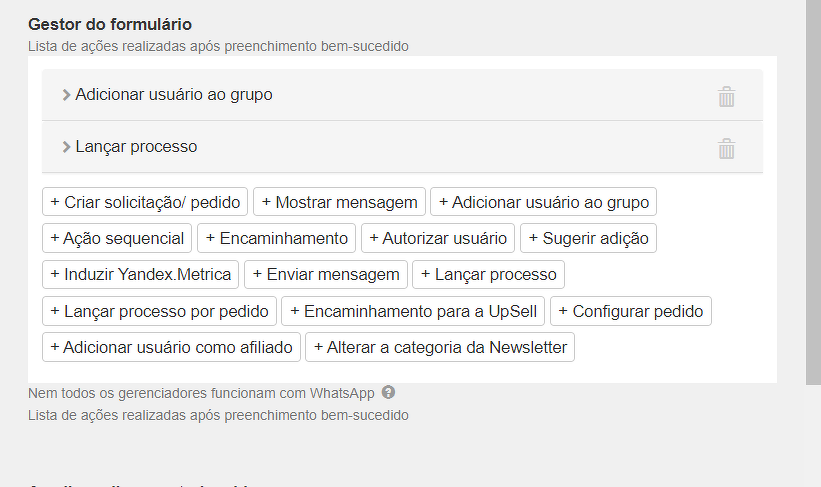Delete the 'Adicionar usuário ao grupo' action with trash icon
Viewport: 821px width, 487px height.
click(x=727, y=97)
